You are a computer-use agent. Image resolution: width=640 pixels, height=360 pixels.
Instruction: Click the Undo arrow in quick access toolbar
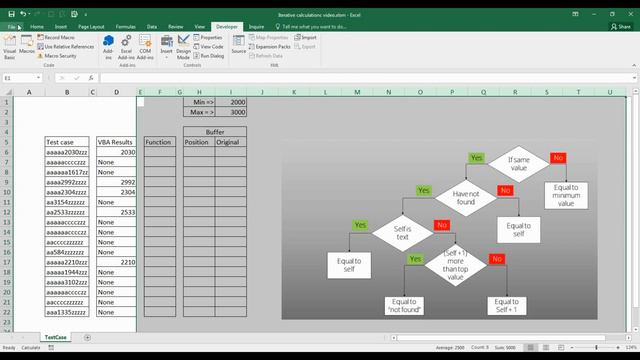pyautogui.click(x=23, y=14)
